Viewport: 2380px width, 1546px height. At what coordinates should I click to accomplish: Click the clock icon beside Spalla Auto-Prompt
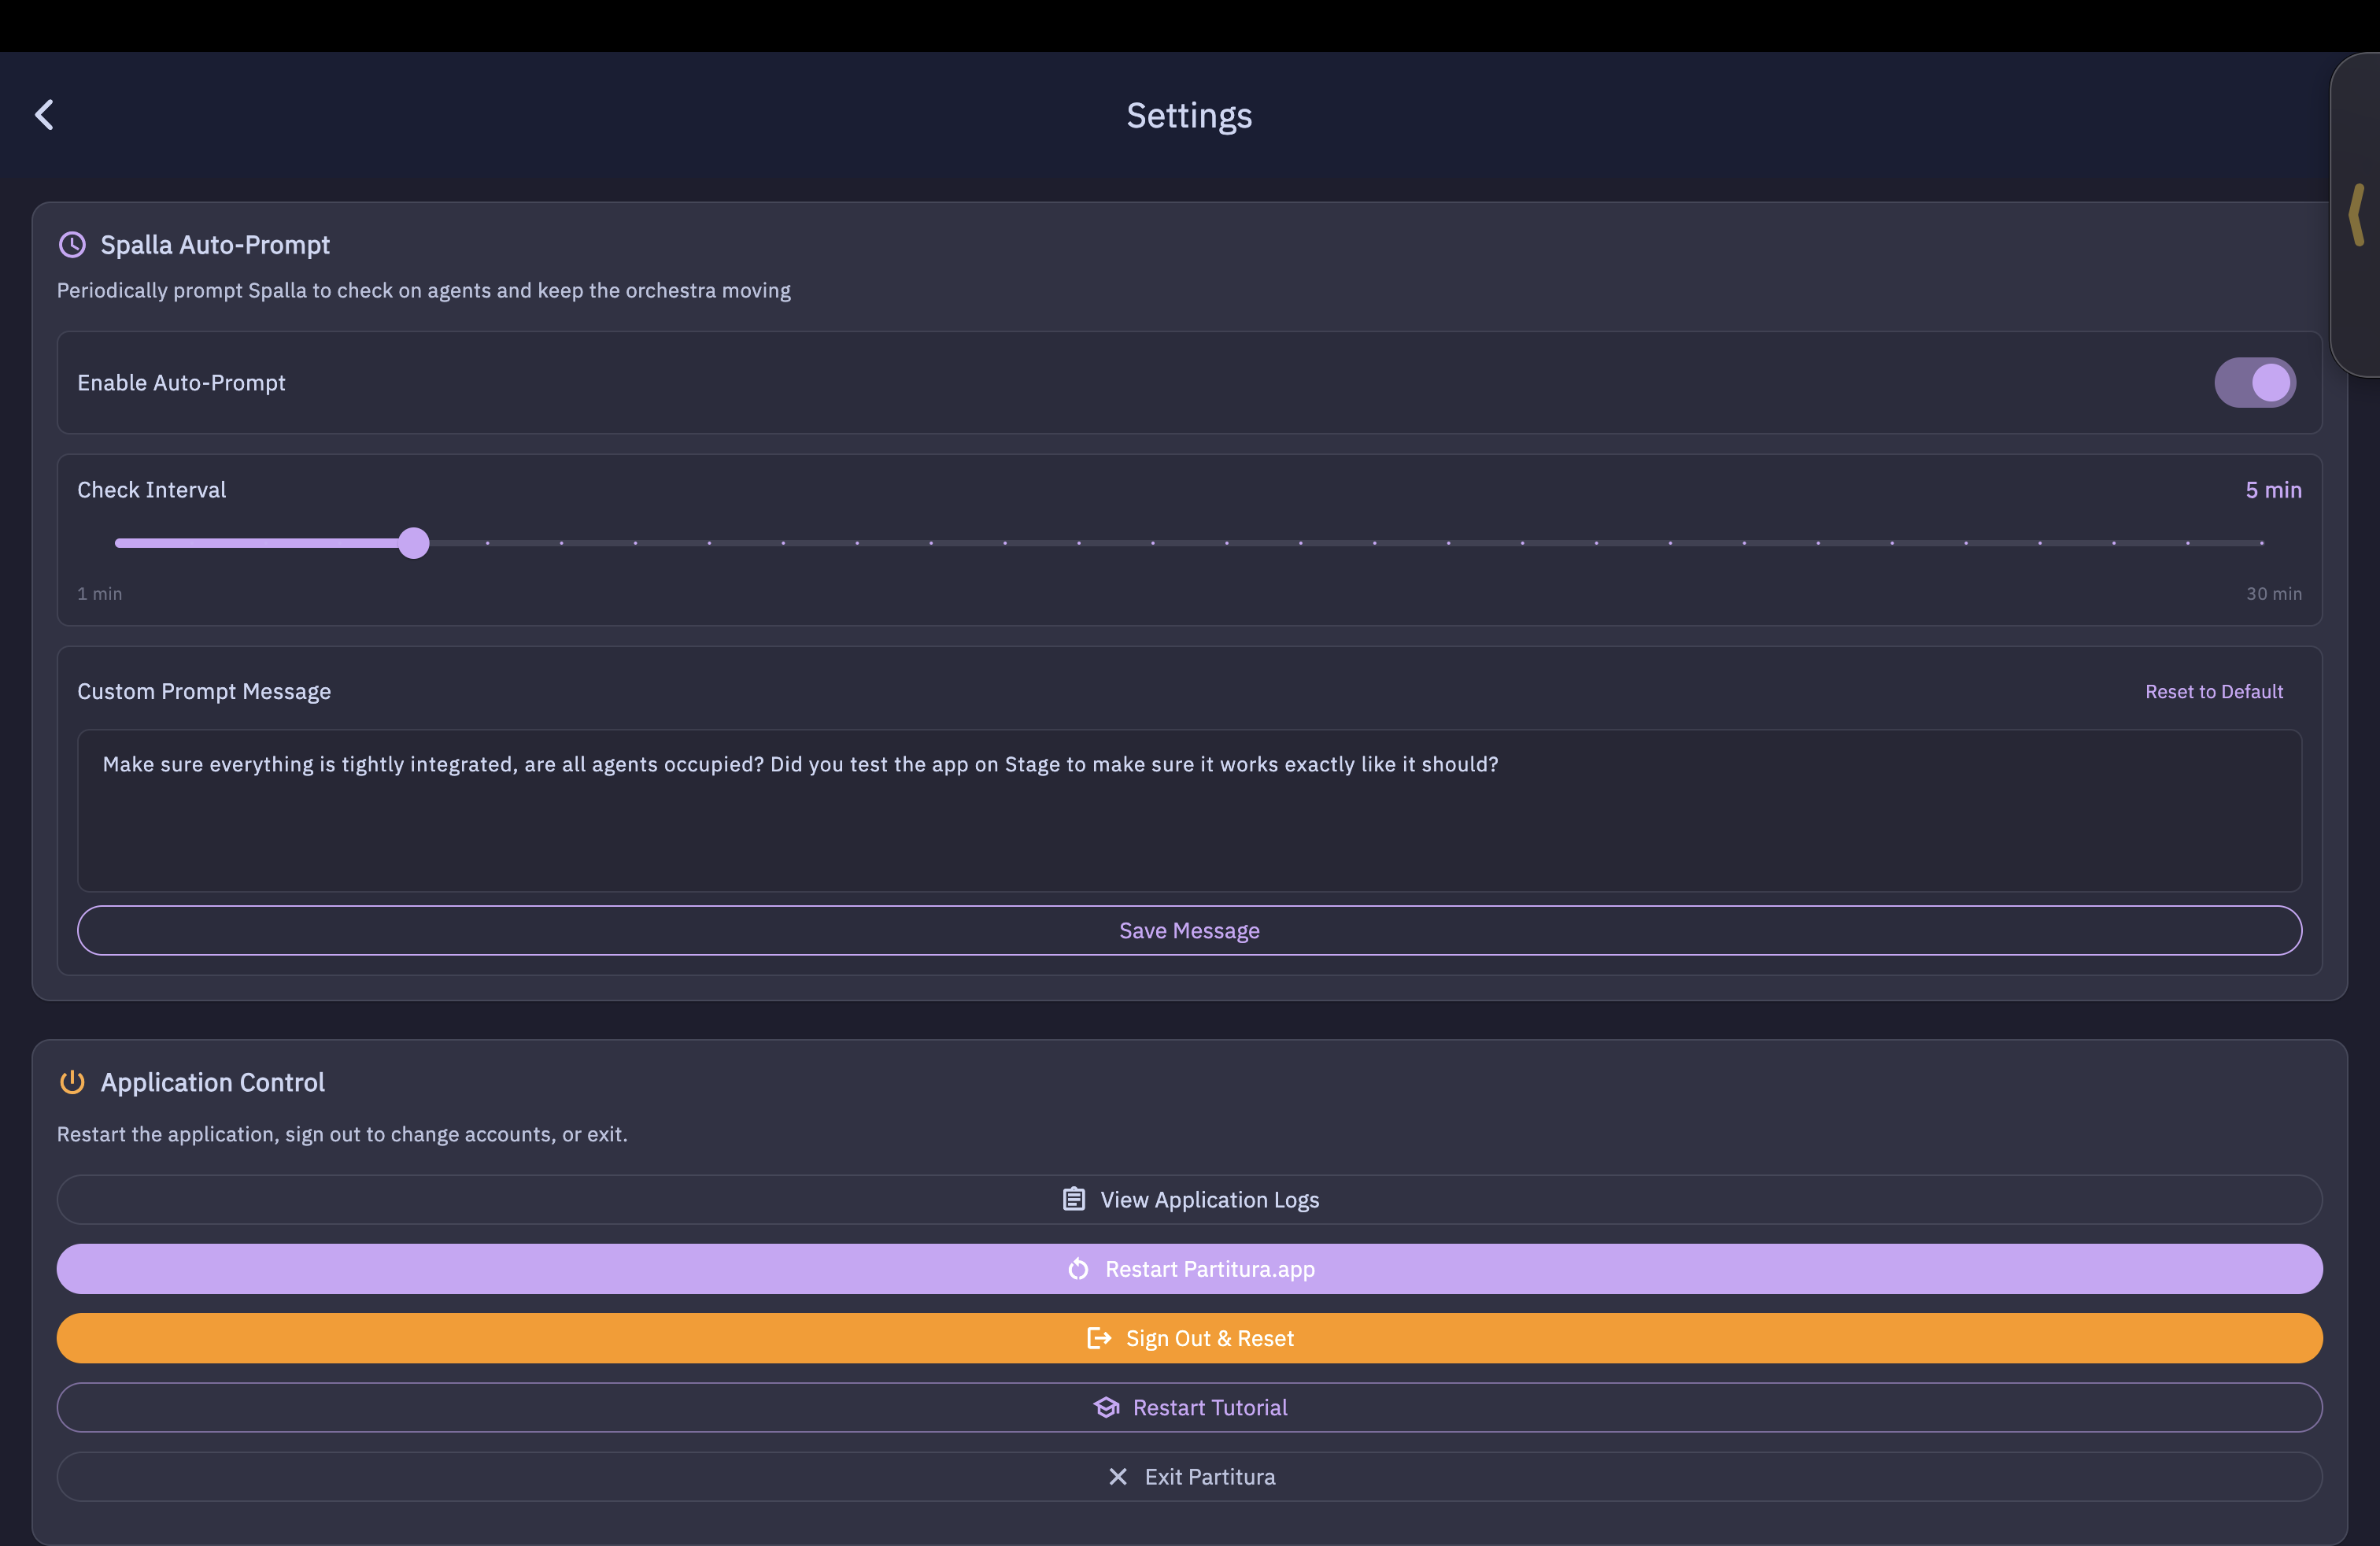(x=72, y=245)
